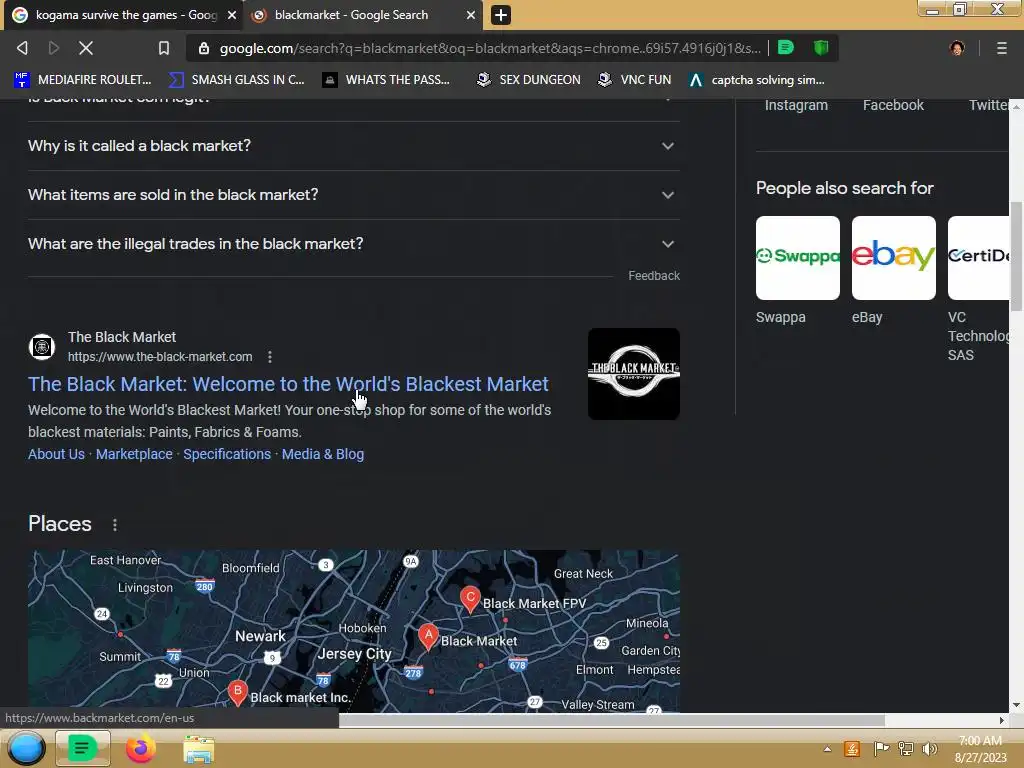
Task: Open the browser hamburger menu
Action: click(x=1001, y=48)
